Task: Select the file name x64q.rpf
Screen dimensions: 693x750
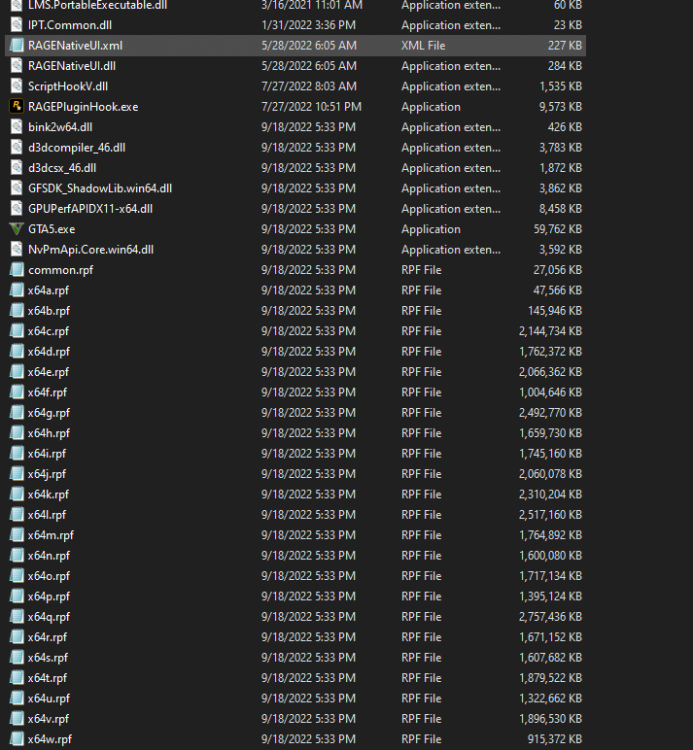Action: click(49, 617)
